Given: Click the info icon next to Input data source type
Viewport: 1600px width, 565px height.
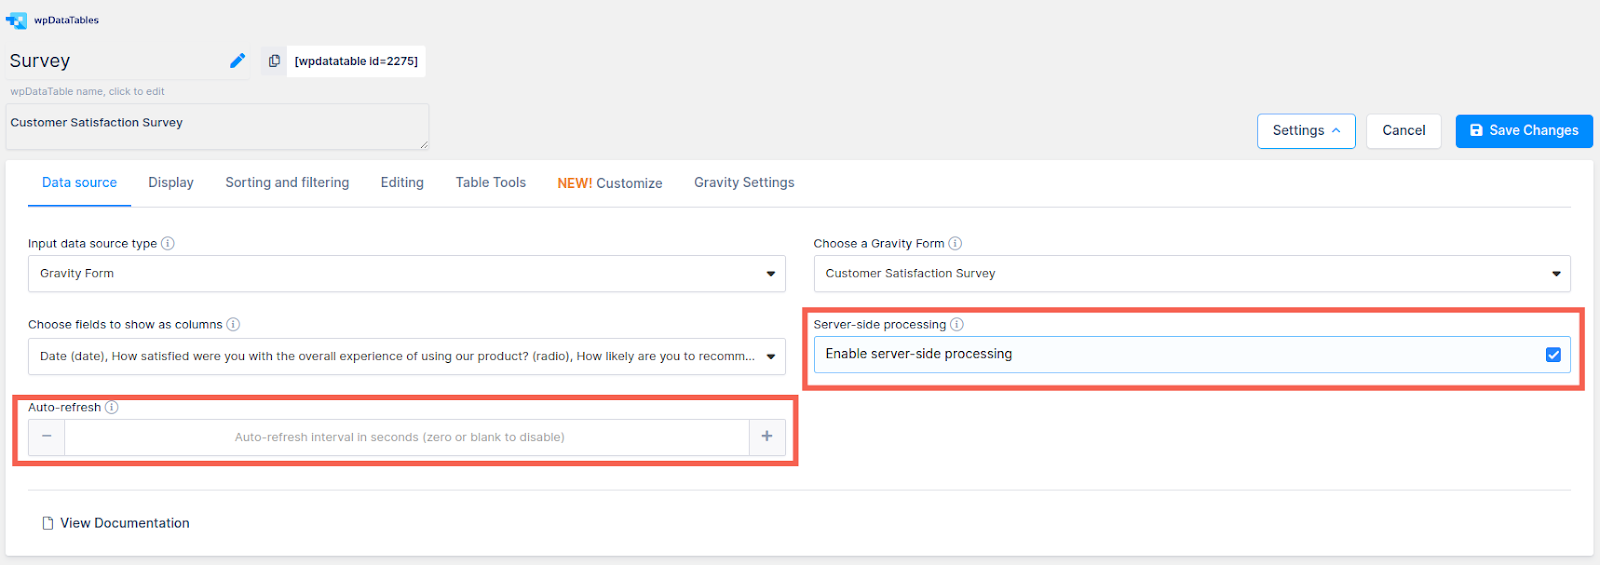Looking at the screenshot, I should pyautogui.click(x=168, y=243).
